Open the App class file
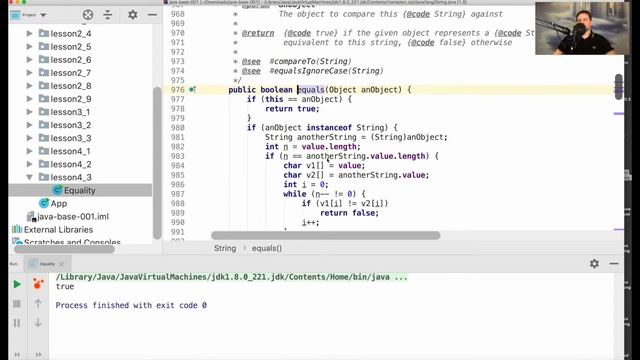This screenshot has height=360, width=640. pos(59,203)
